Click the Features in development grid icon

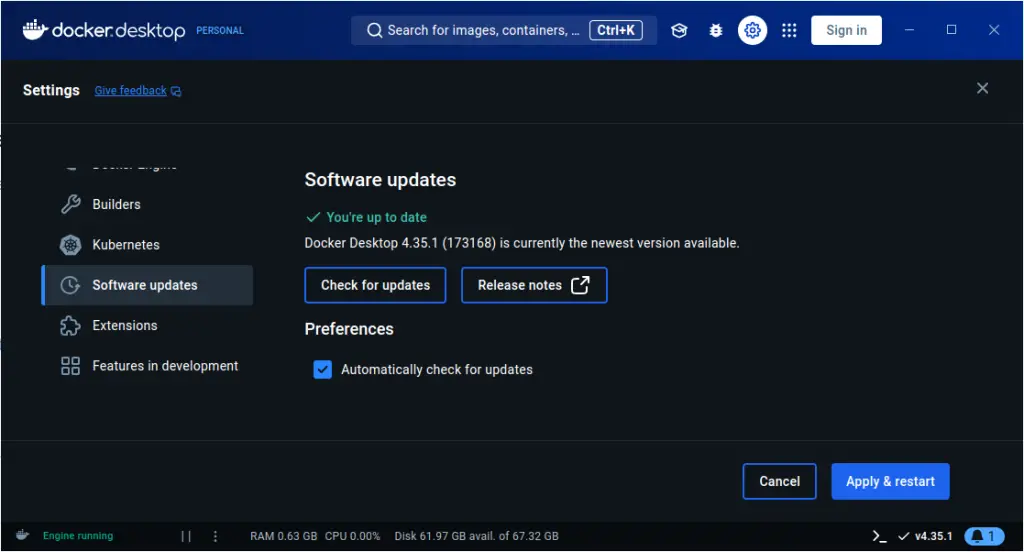click(x=71, y=366)
